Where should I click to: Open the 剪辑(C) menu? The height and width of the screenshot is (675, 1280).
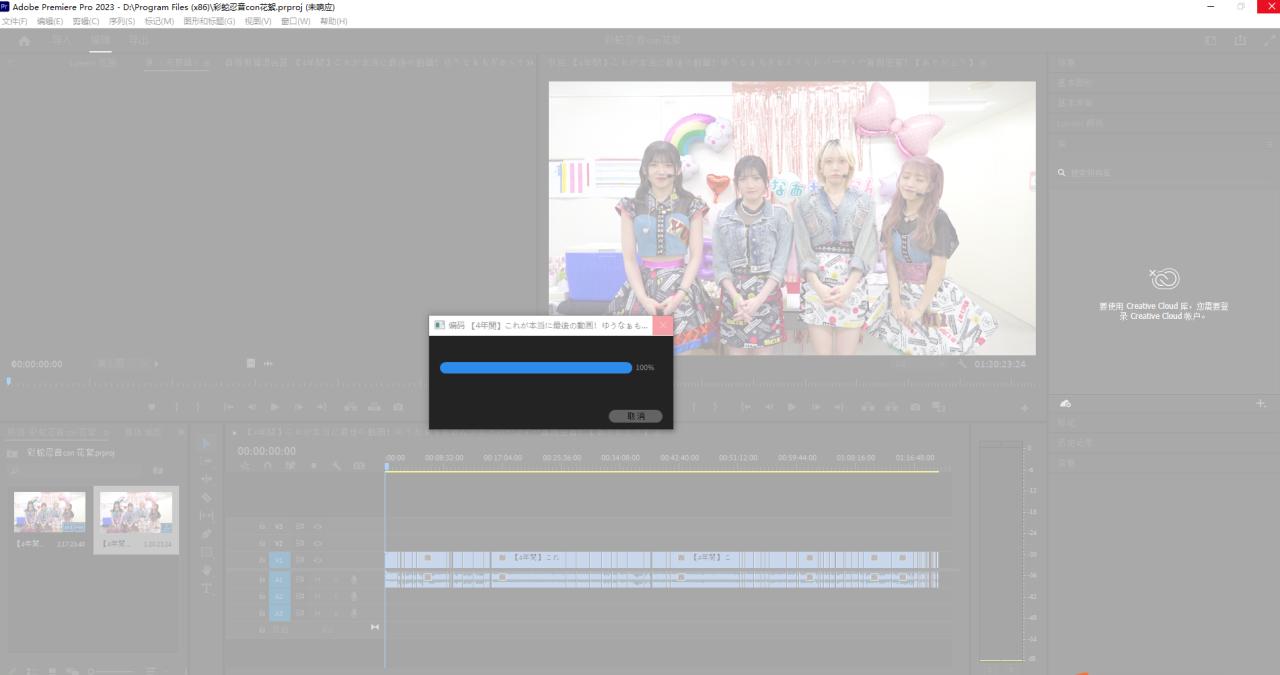(x=86, y=21)
